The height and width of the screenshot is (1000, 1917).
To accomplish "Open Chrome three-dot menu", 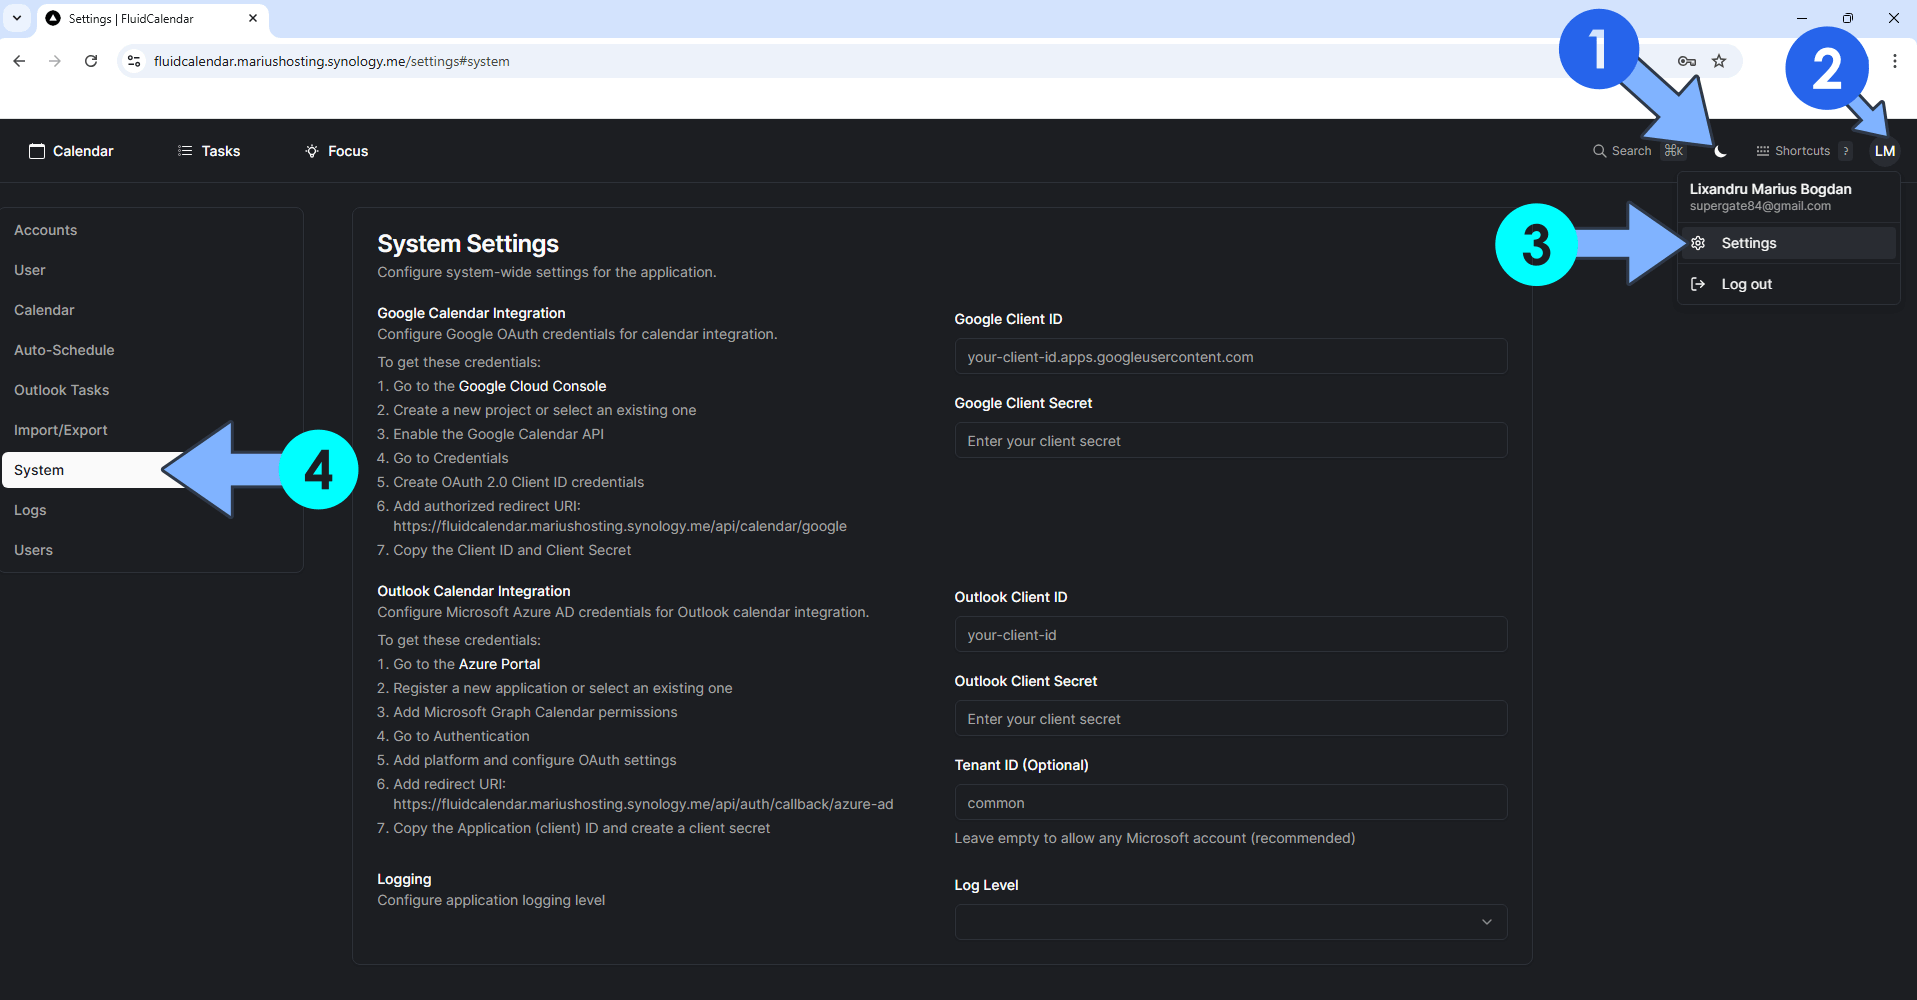I will pos(1894,61).
